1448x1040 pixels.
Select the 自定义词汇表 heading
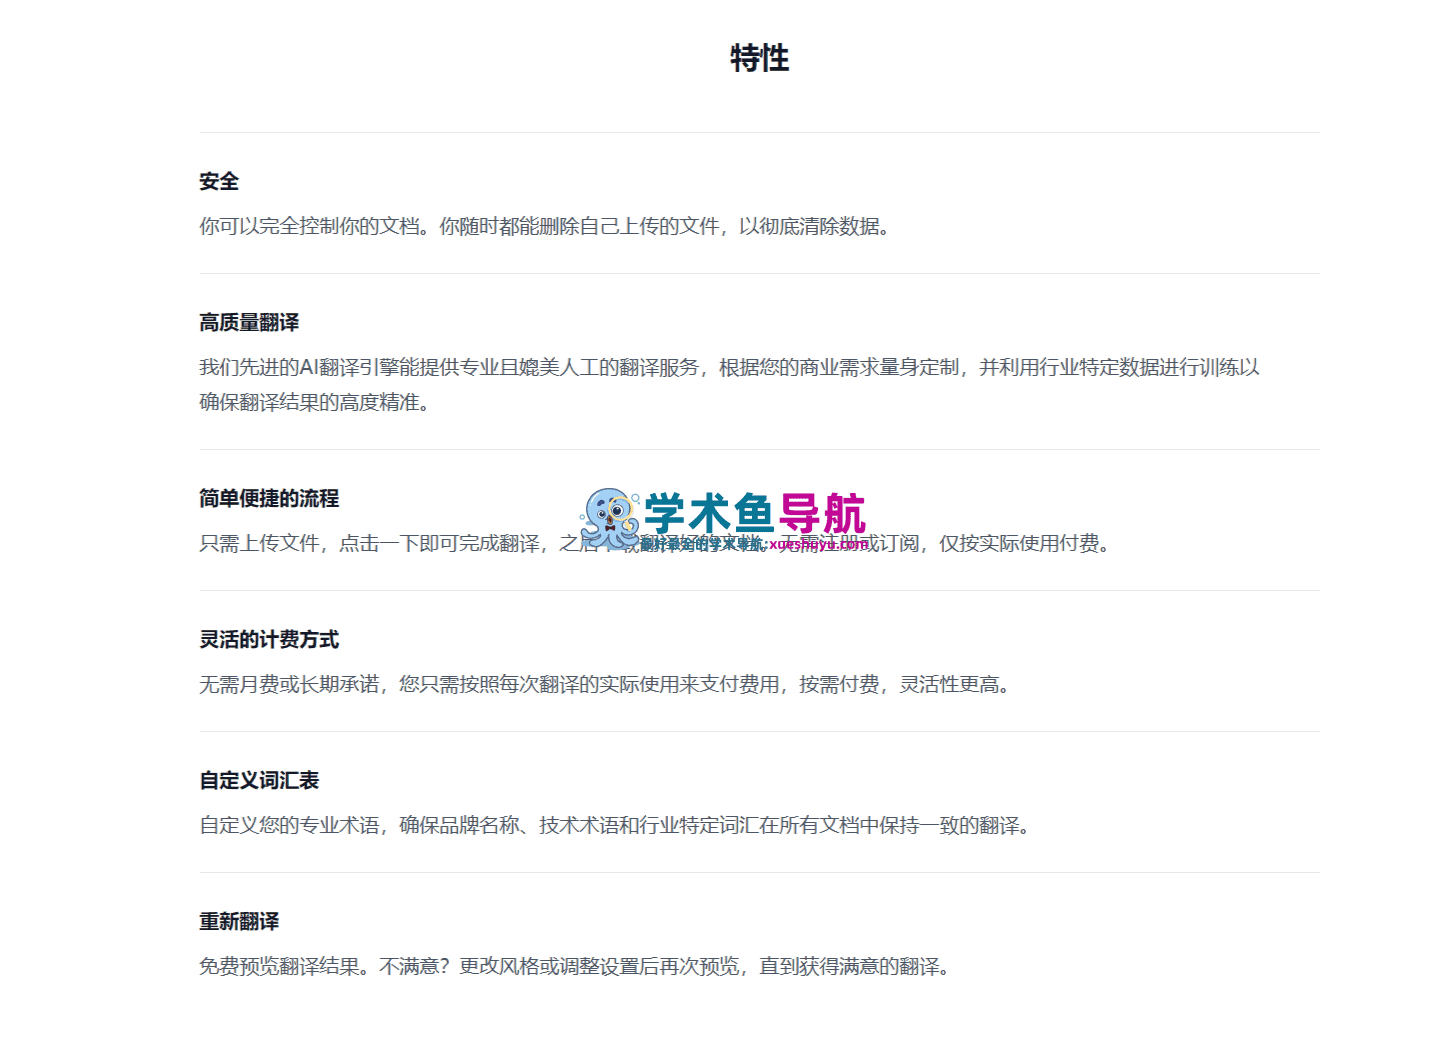tap(259, 780)
